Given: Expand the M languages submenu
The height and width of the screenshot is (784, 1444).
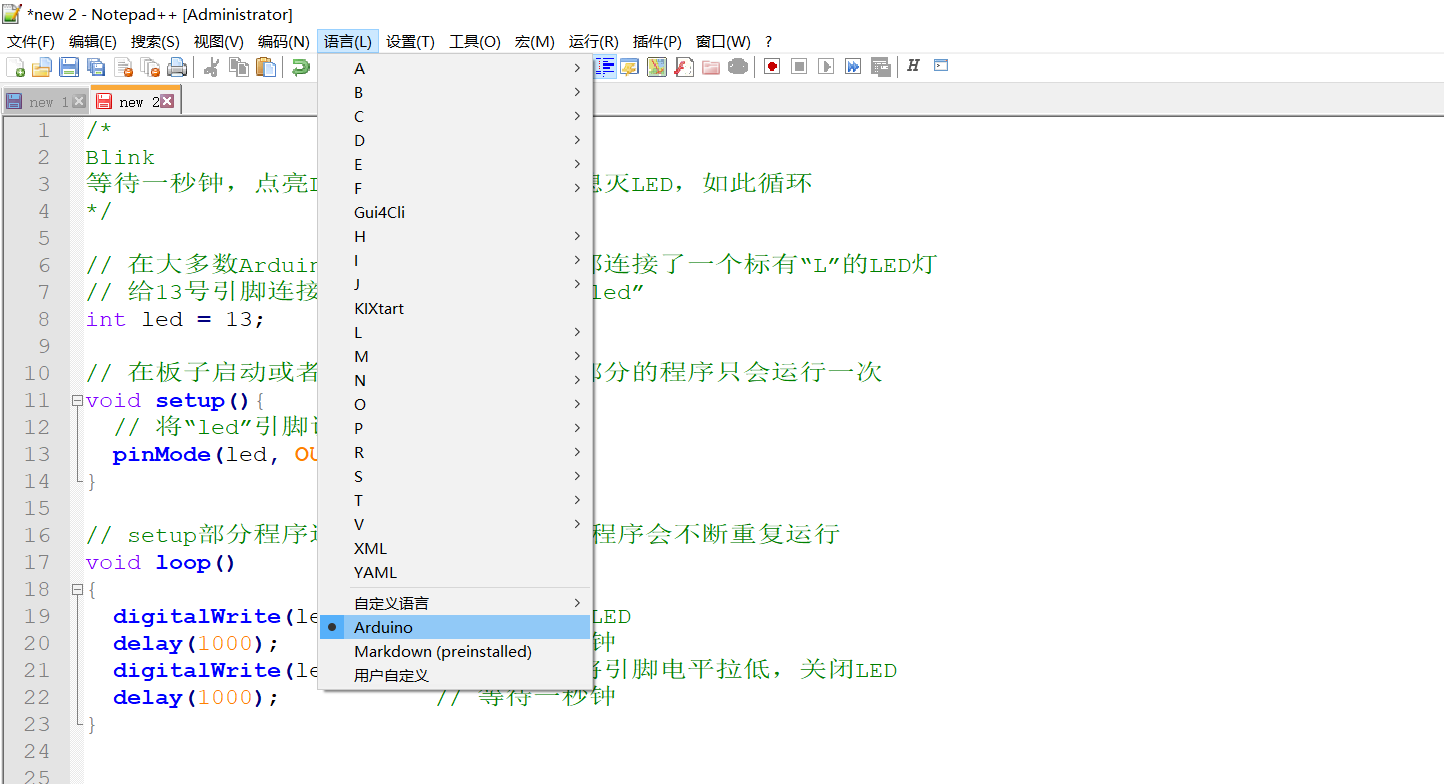Looking at the screenshot, I should [455, 356].
